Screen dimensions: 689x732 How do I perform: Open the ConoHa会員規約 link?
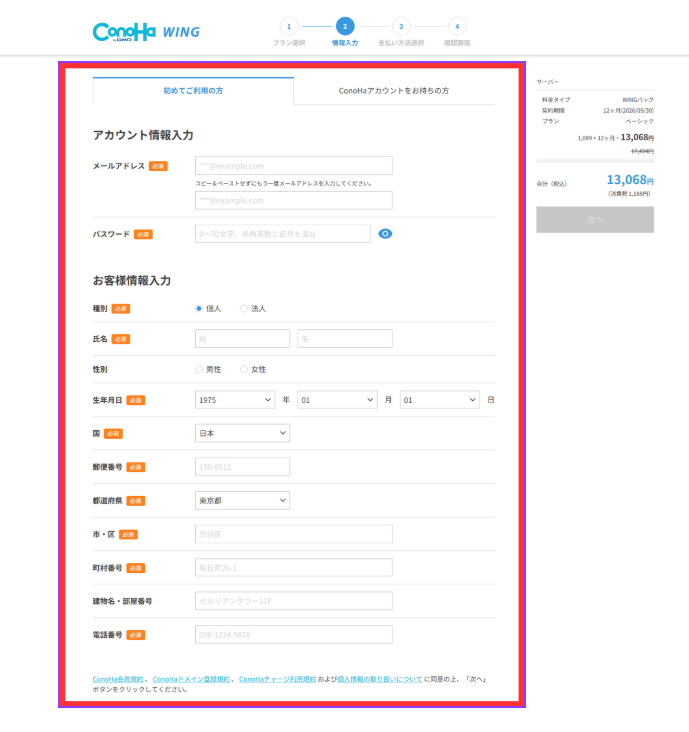coord(119,679)
